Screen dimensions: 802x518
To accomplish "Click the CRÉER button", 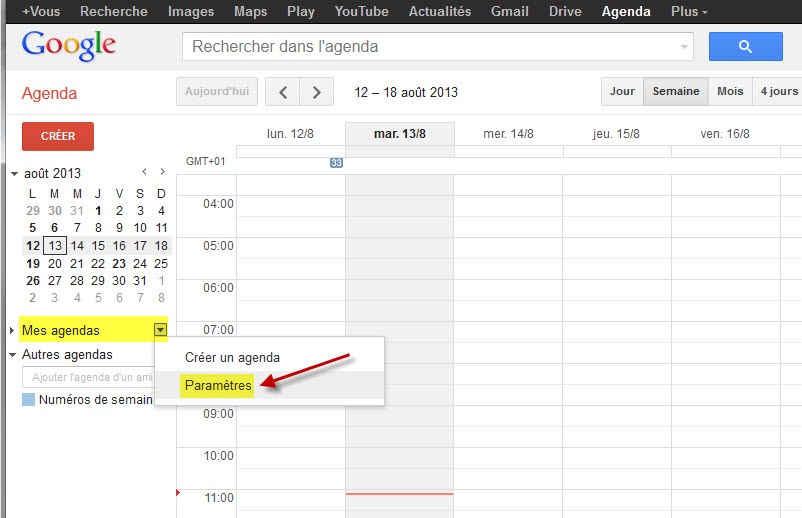I will tap(58, 136).
